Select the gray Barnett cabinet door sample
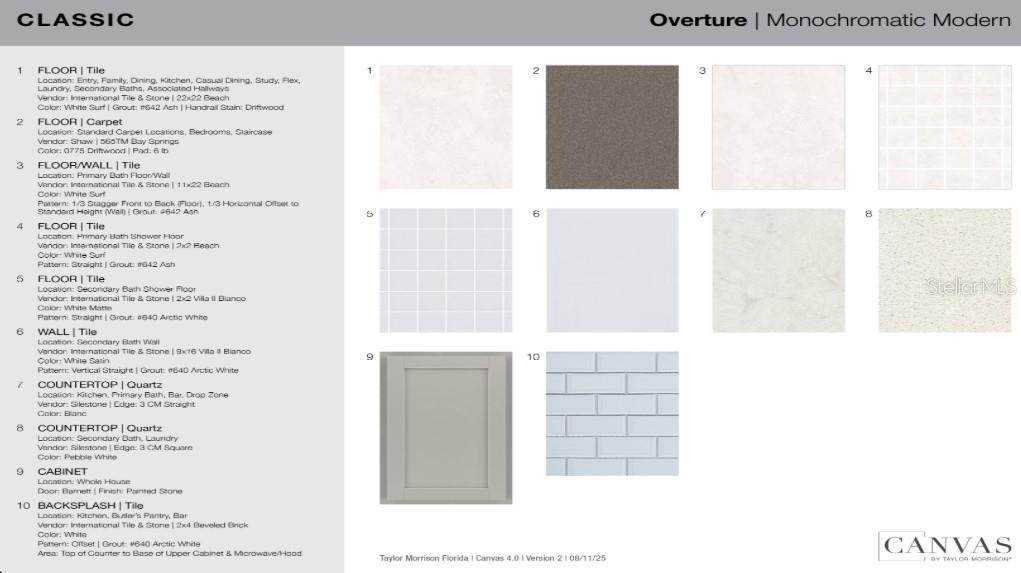Viewport: 1021px width, 573px height. (445, 427)
